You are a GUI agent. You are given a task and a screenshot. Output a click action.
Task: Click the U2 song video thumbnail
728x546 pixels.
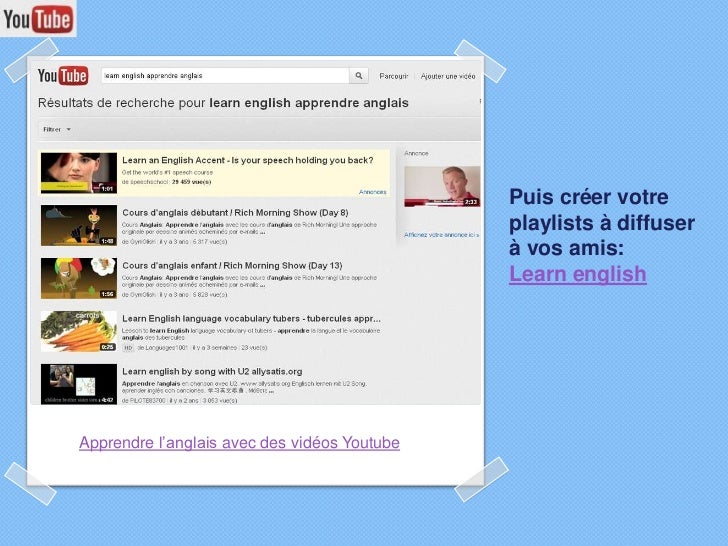coord(79,384)
